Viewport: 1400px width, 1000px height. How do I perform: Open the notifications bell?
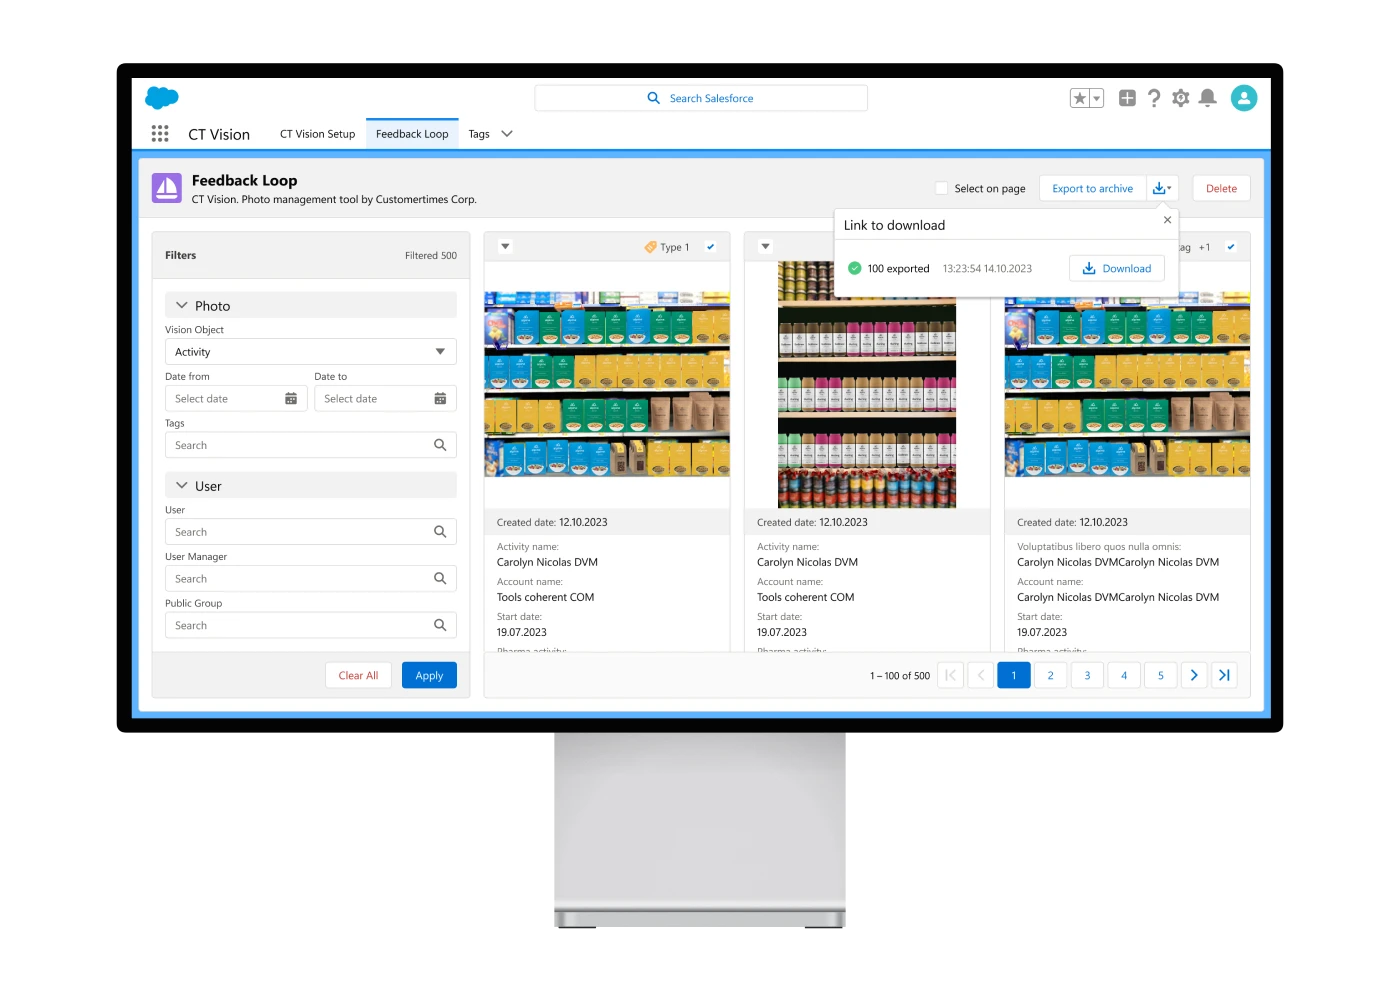click(x=1208, y=98)
